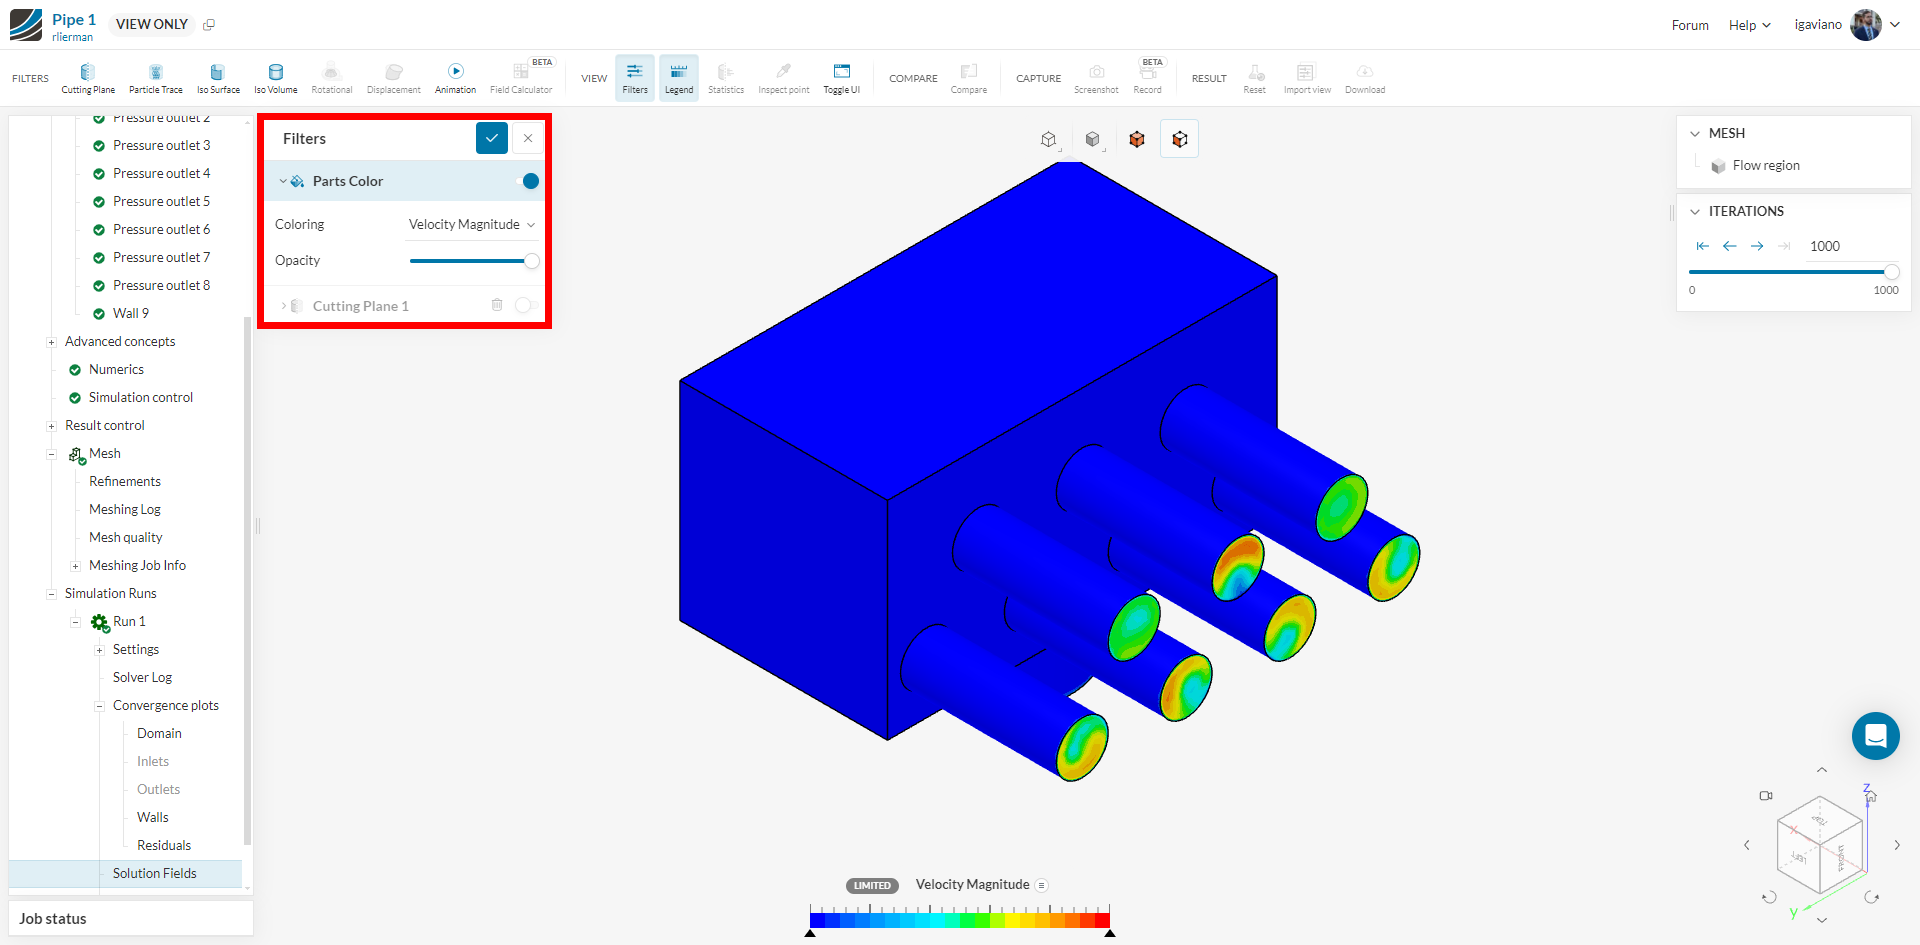The height and width of the screenshot is (945, 1920).
Task: Click the iteration number input field
Action: 1850,246
